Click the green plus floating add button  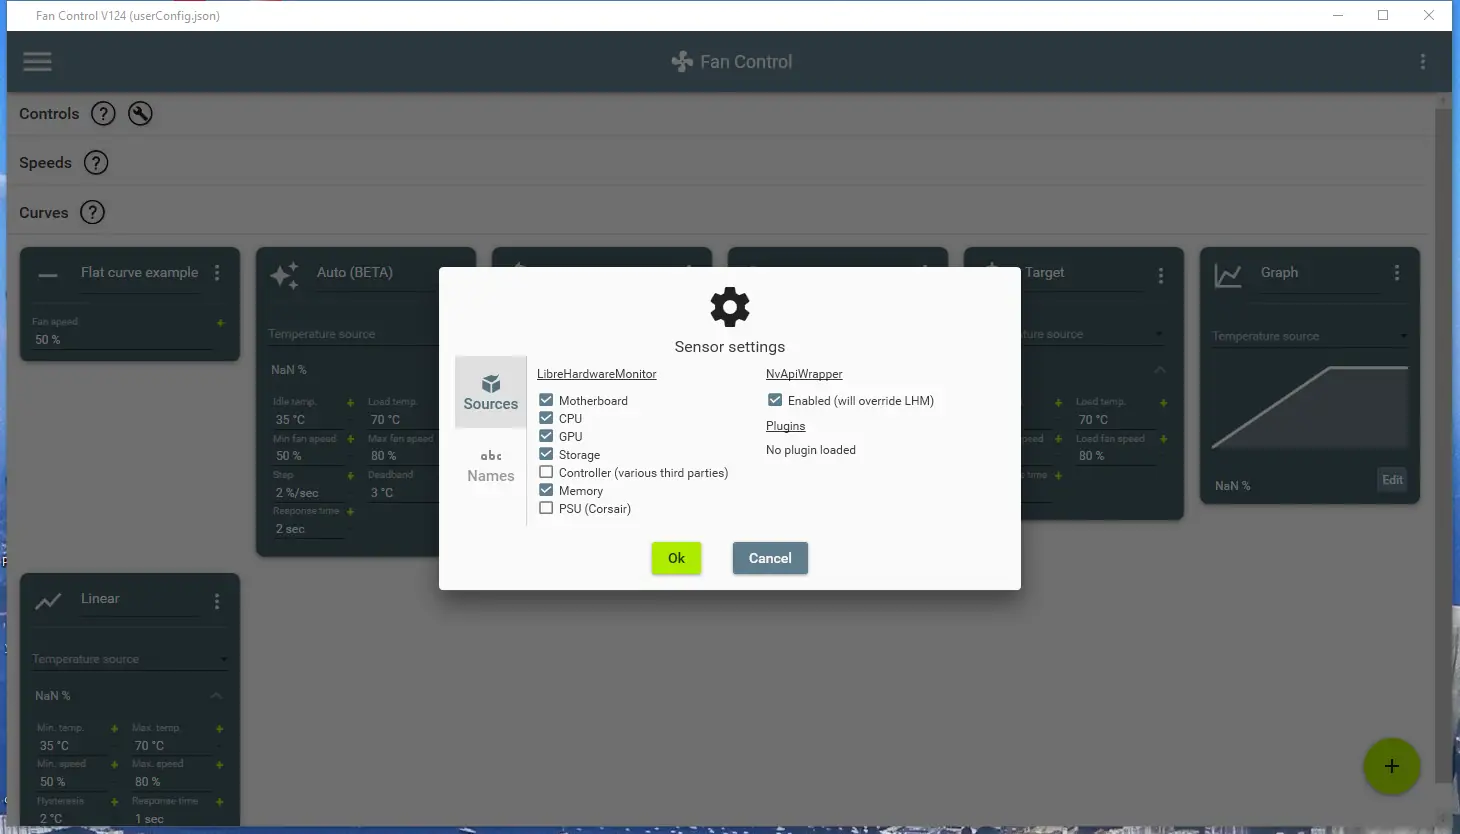coord(1391,767)
